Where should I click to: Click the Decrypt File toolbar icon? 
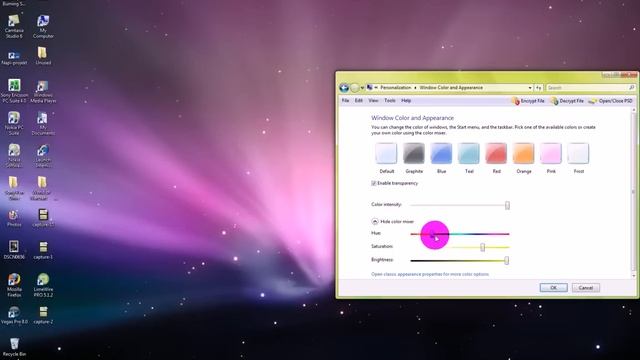(567, 100)
